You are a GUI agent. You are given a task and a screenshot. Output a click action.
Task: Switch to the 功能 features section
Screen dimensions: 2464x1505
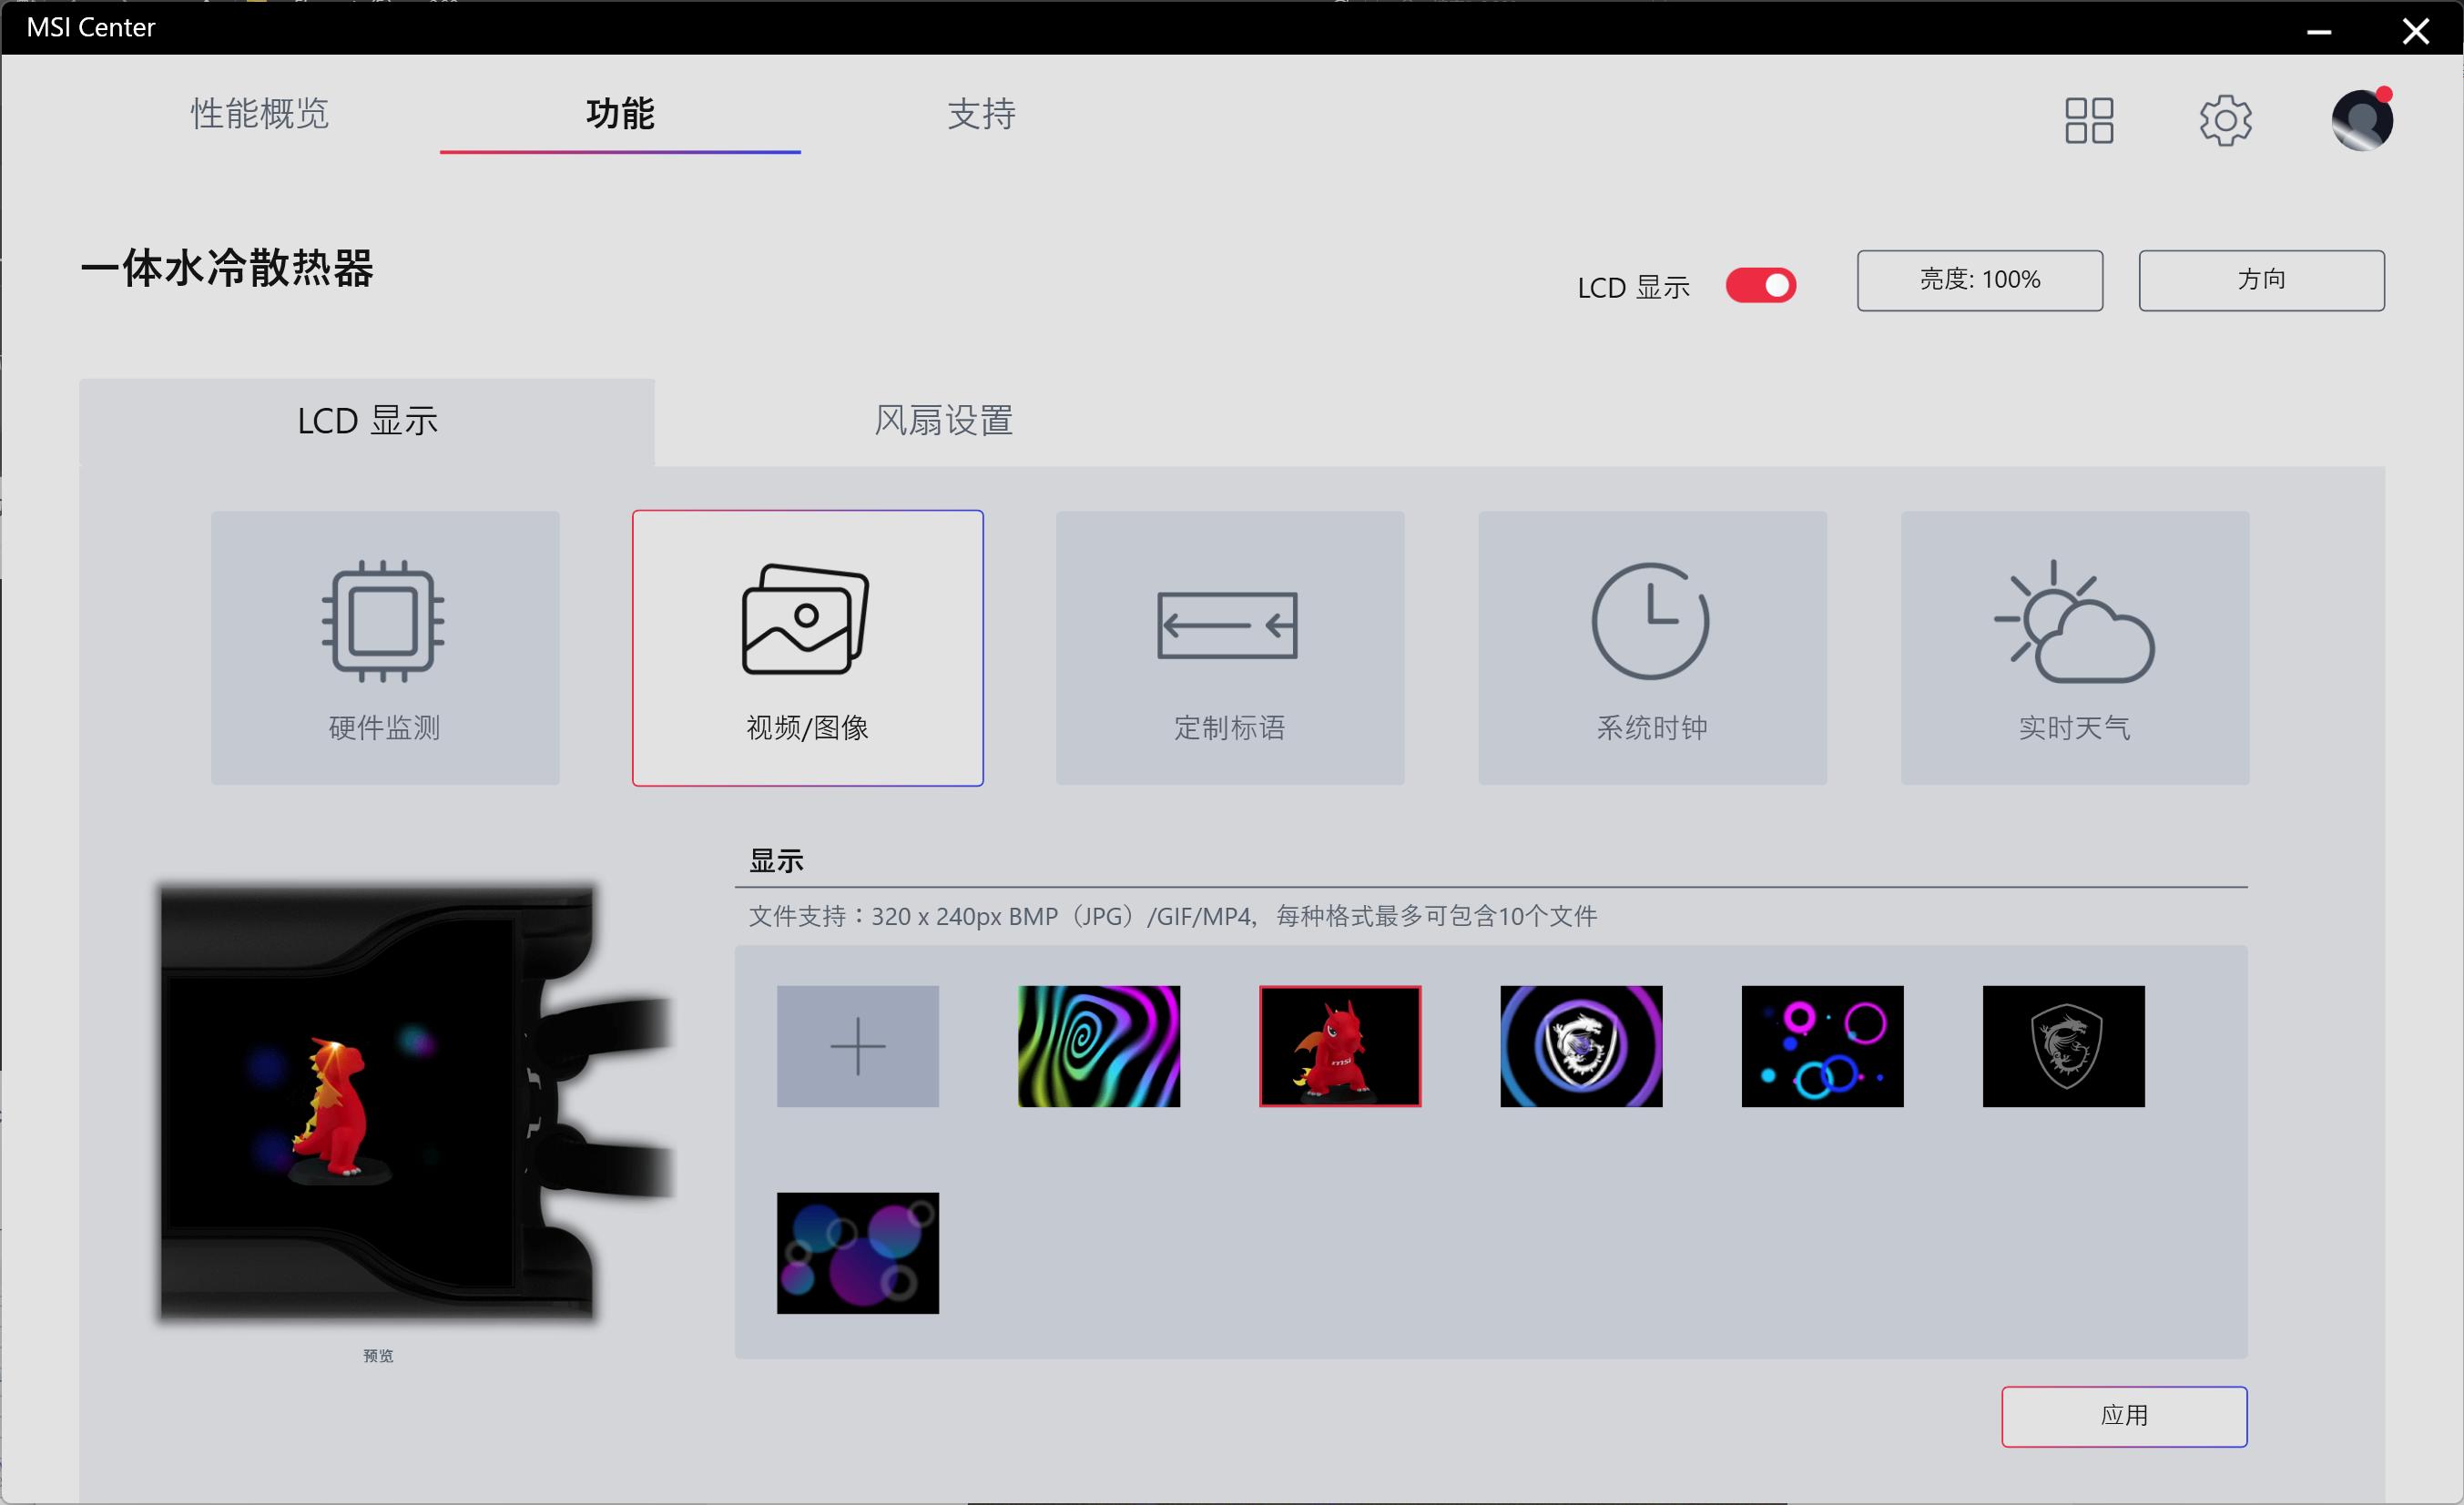click(620, 115)
